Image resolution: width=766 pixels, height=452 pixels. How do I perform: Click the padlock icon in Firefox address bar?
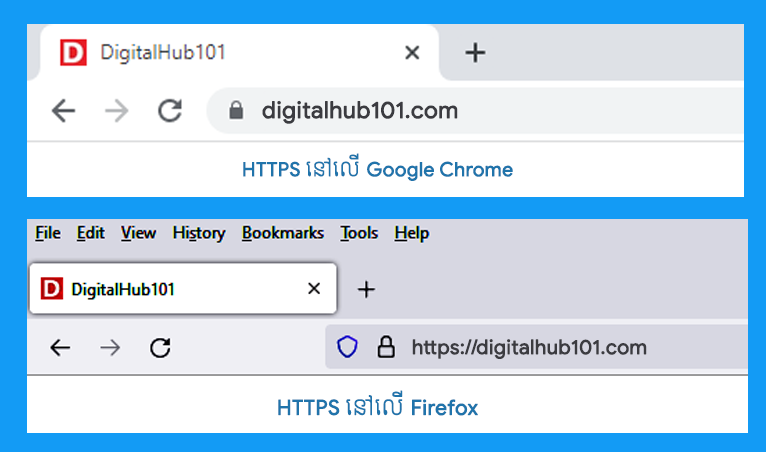pyautogui.click(x=386, y=347)
